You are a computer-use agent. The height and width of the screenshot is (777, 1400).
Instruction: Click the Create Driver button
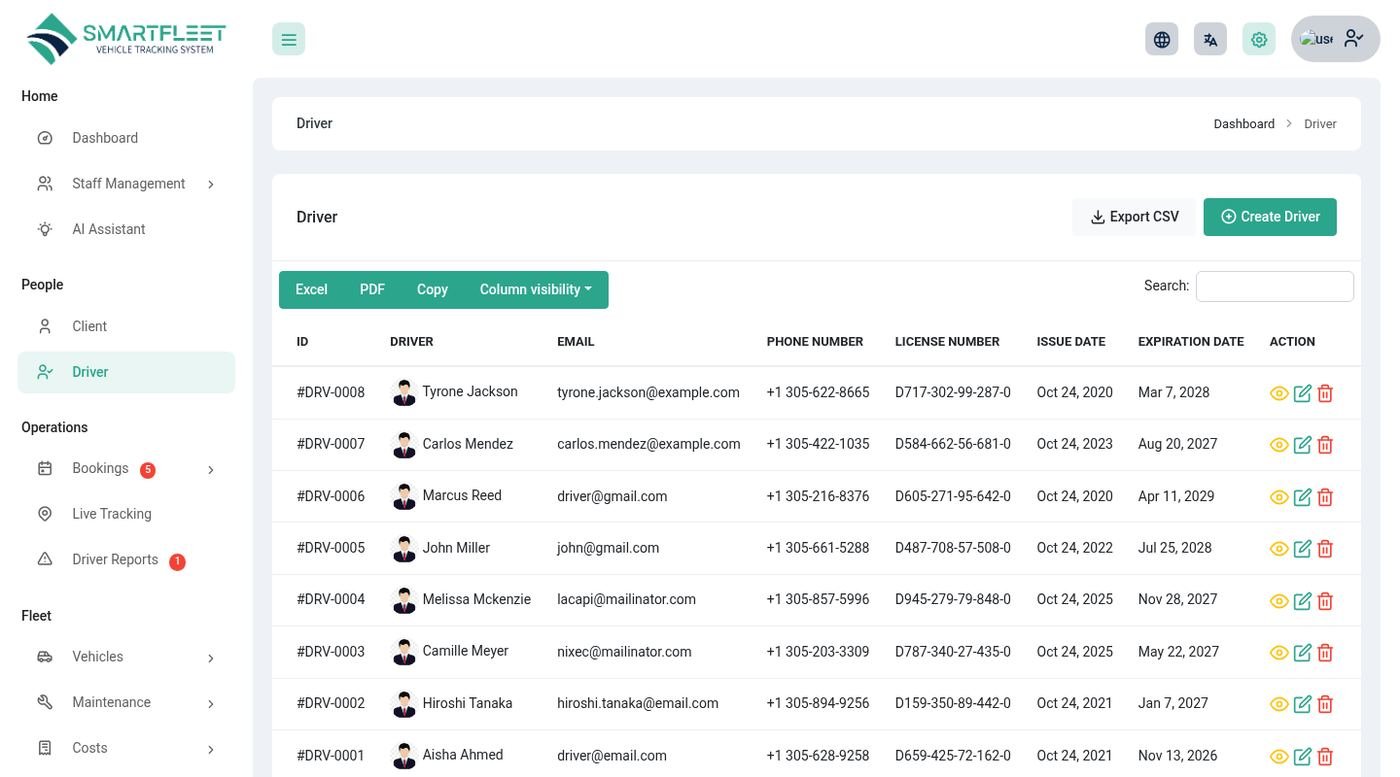tap(1270, 217)
